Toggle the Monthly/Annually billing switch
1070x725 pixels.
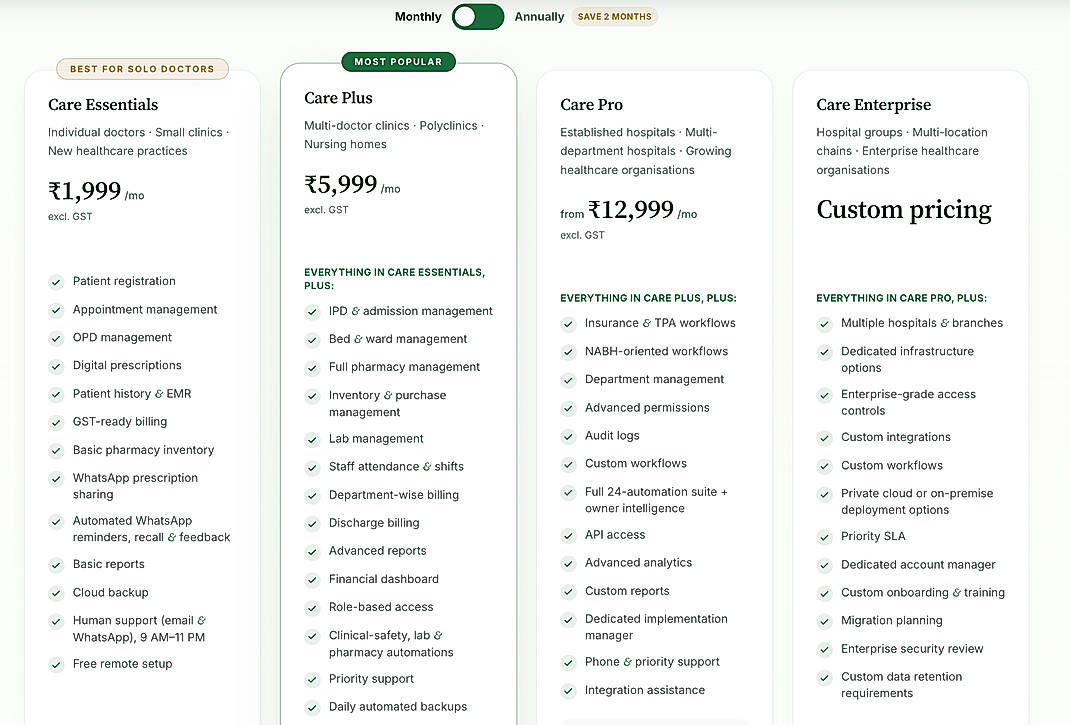point(478,16)
